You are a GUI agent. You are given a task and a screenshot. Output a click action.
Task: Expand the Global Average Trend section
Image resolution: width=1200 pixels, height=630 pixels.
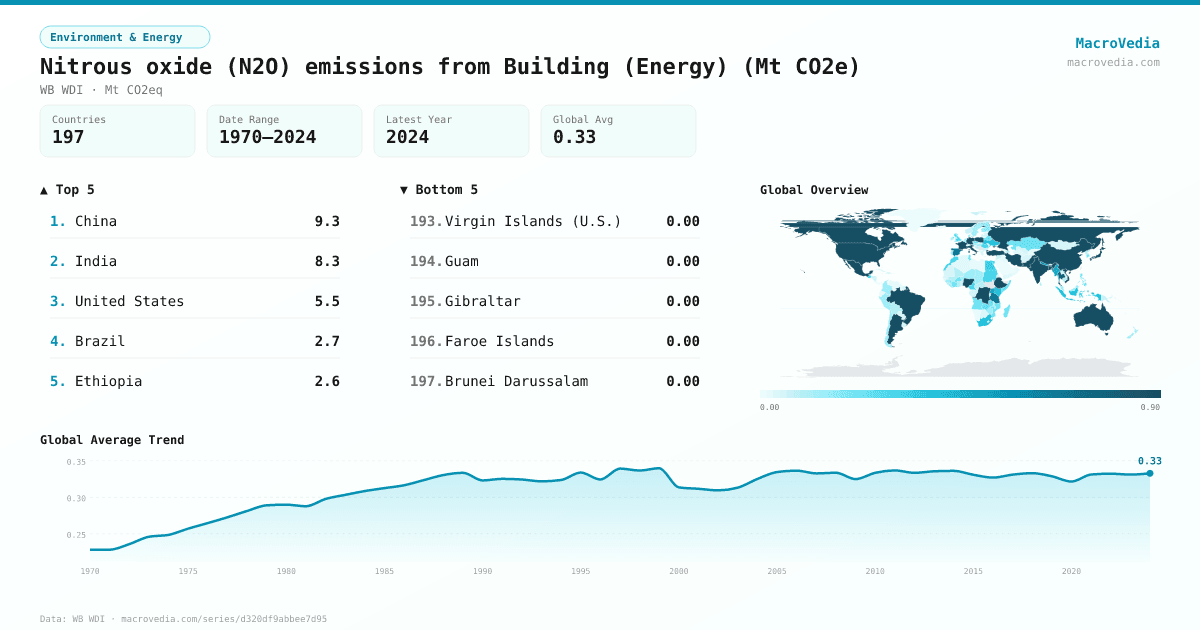point(112,440)
